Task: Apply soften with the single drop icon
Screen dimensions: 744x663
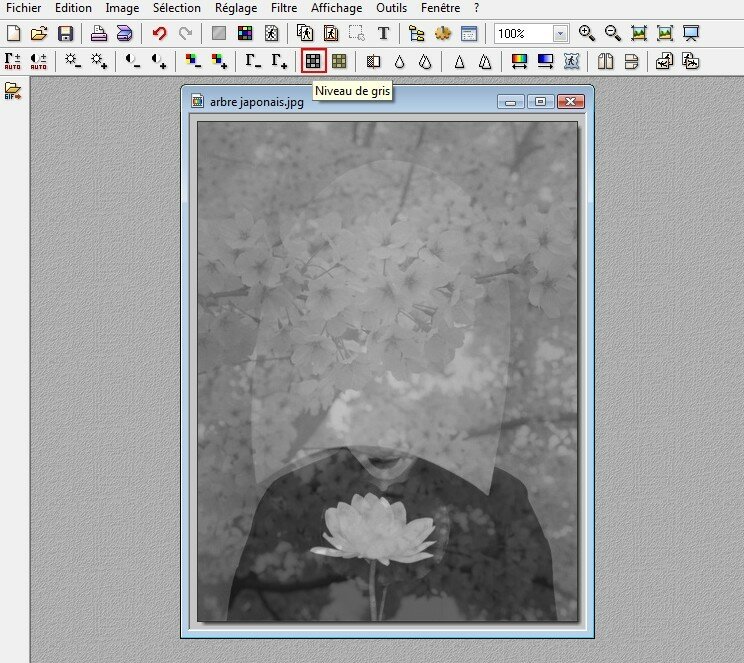Action: [x=400, y=61]
